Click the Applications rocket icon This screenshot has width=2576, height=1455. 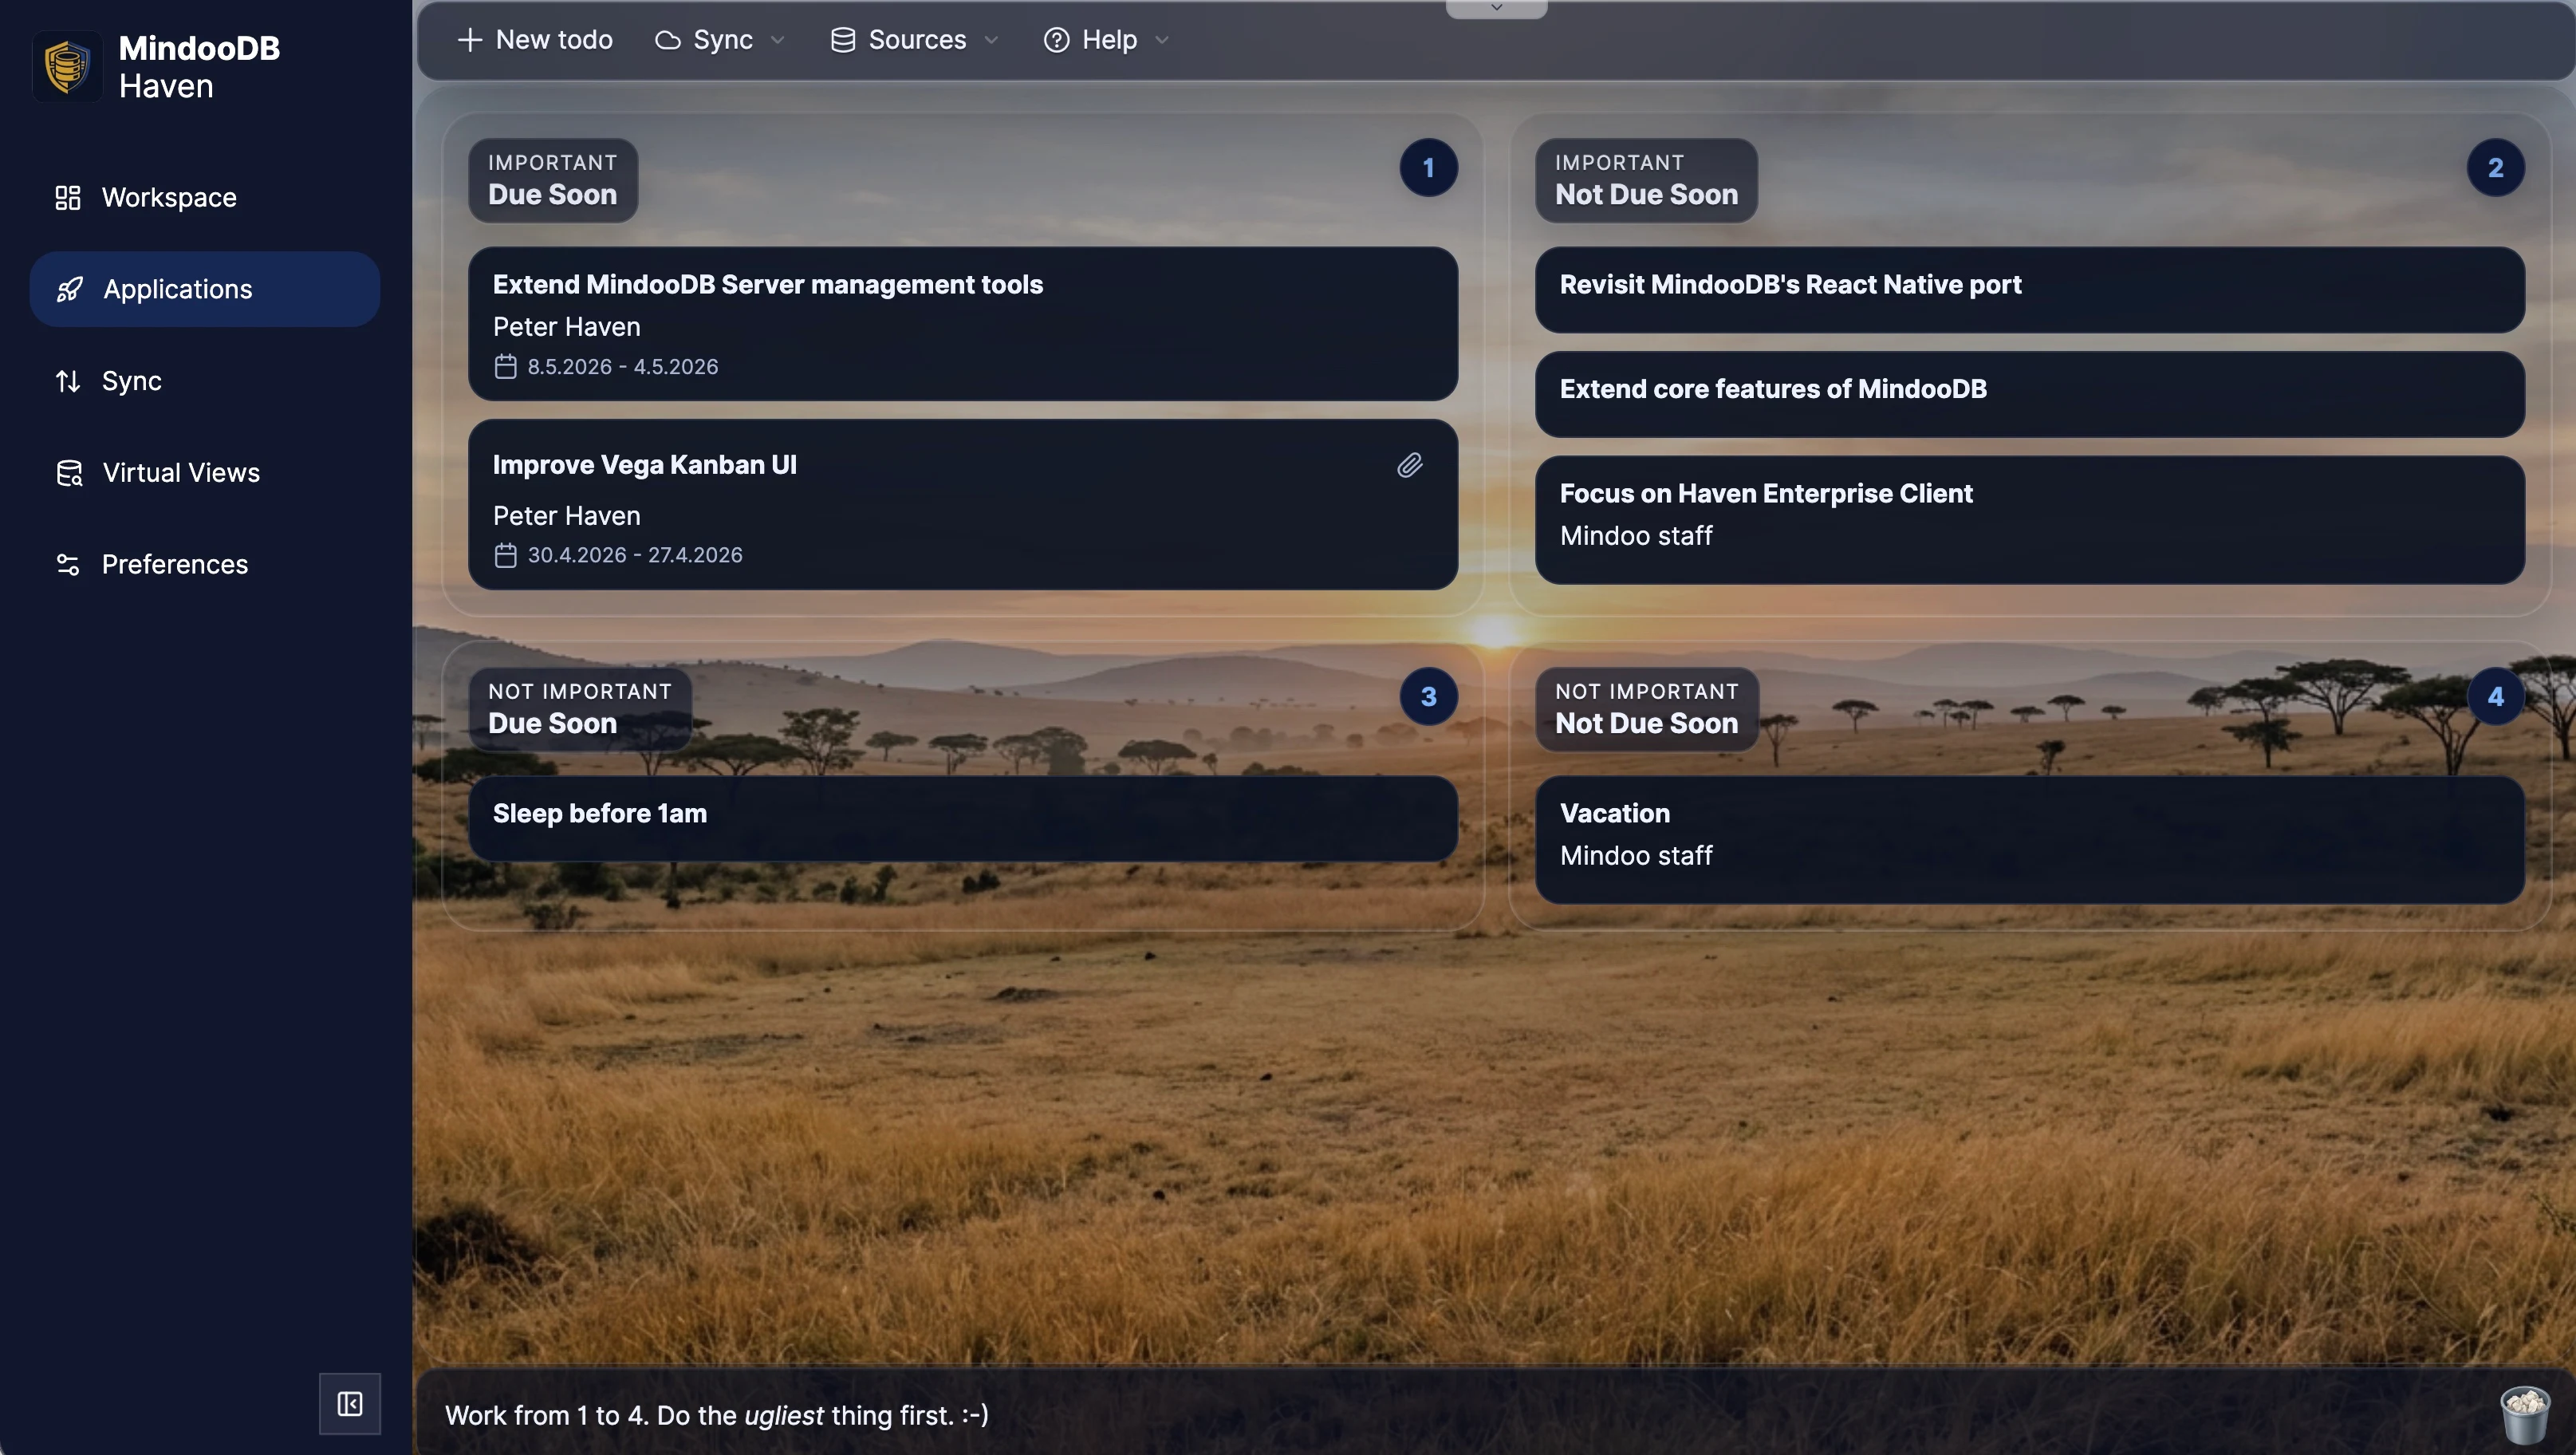(x=68, y=289)
